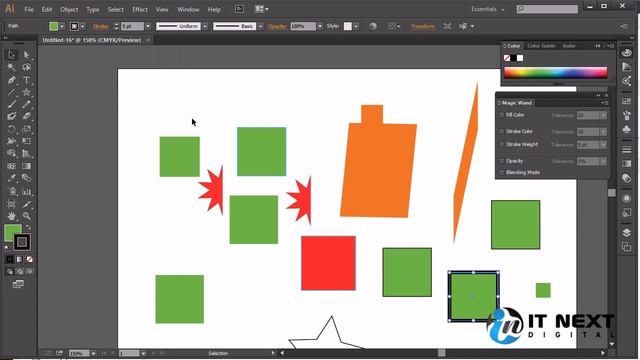This screenshot has height=360, width=640.
Task: Select the Shape Builder tool
Action: [11, 153]
